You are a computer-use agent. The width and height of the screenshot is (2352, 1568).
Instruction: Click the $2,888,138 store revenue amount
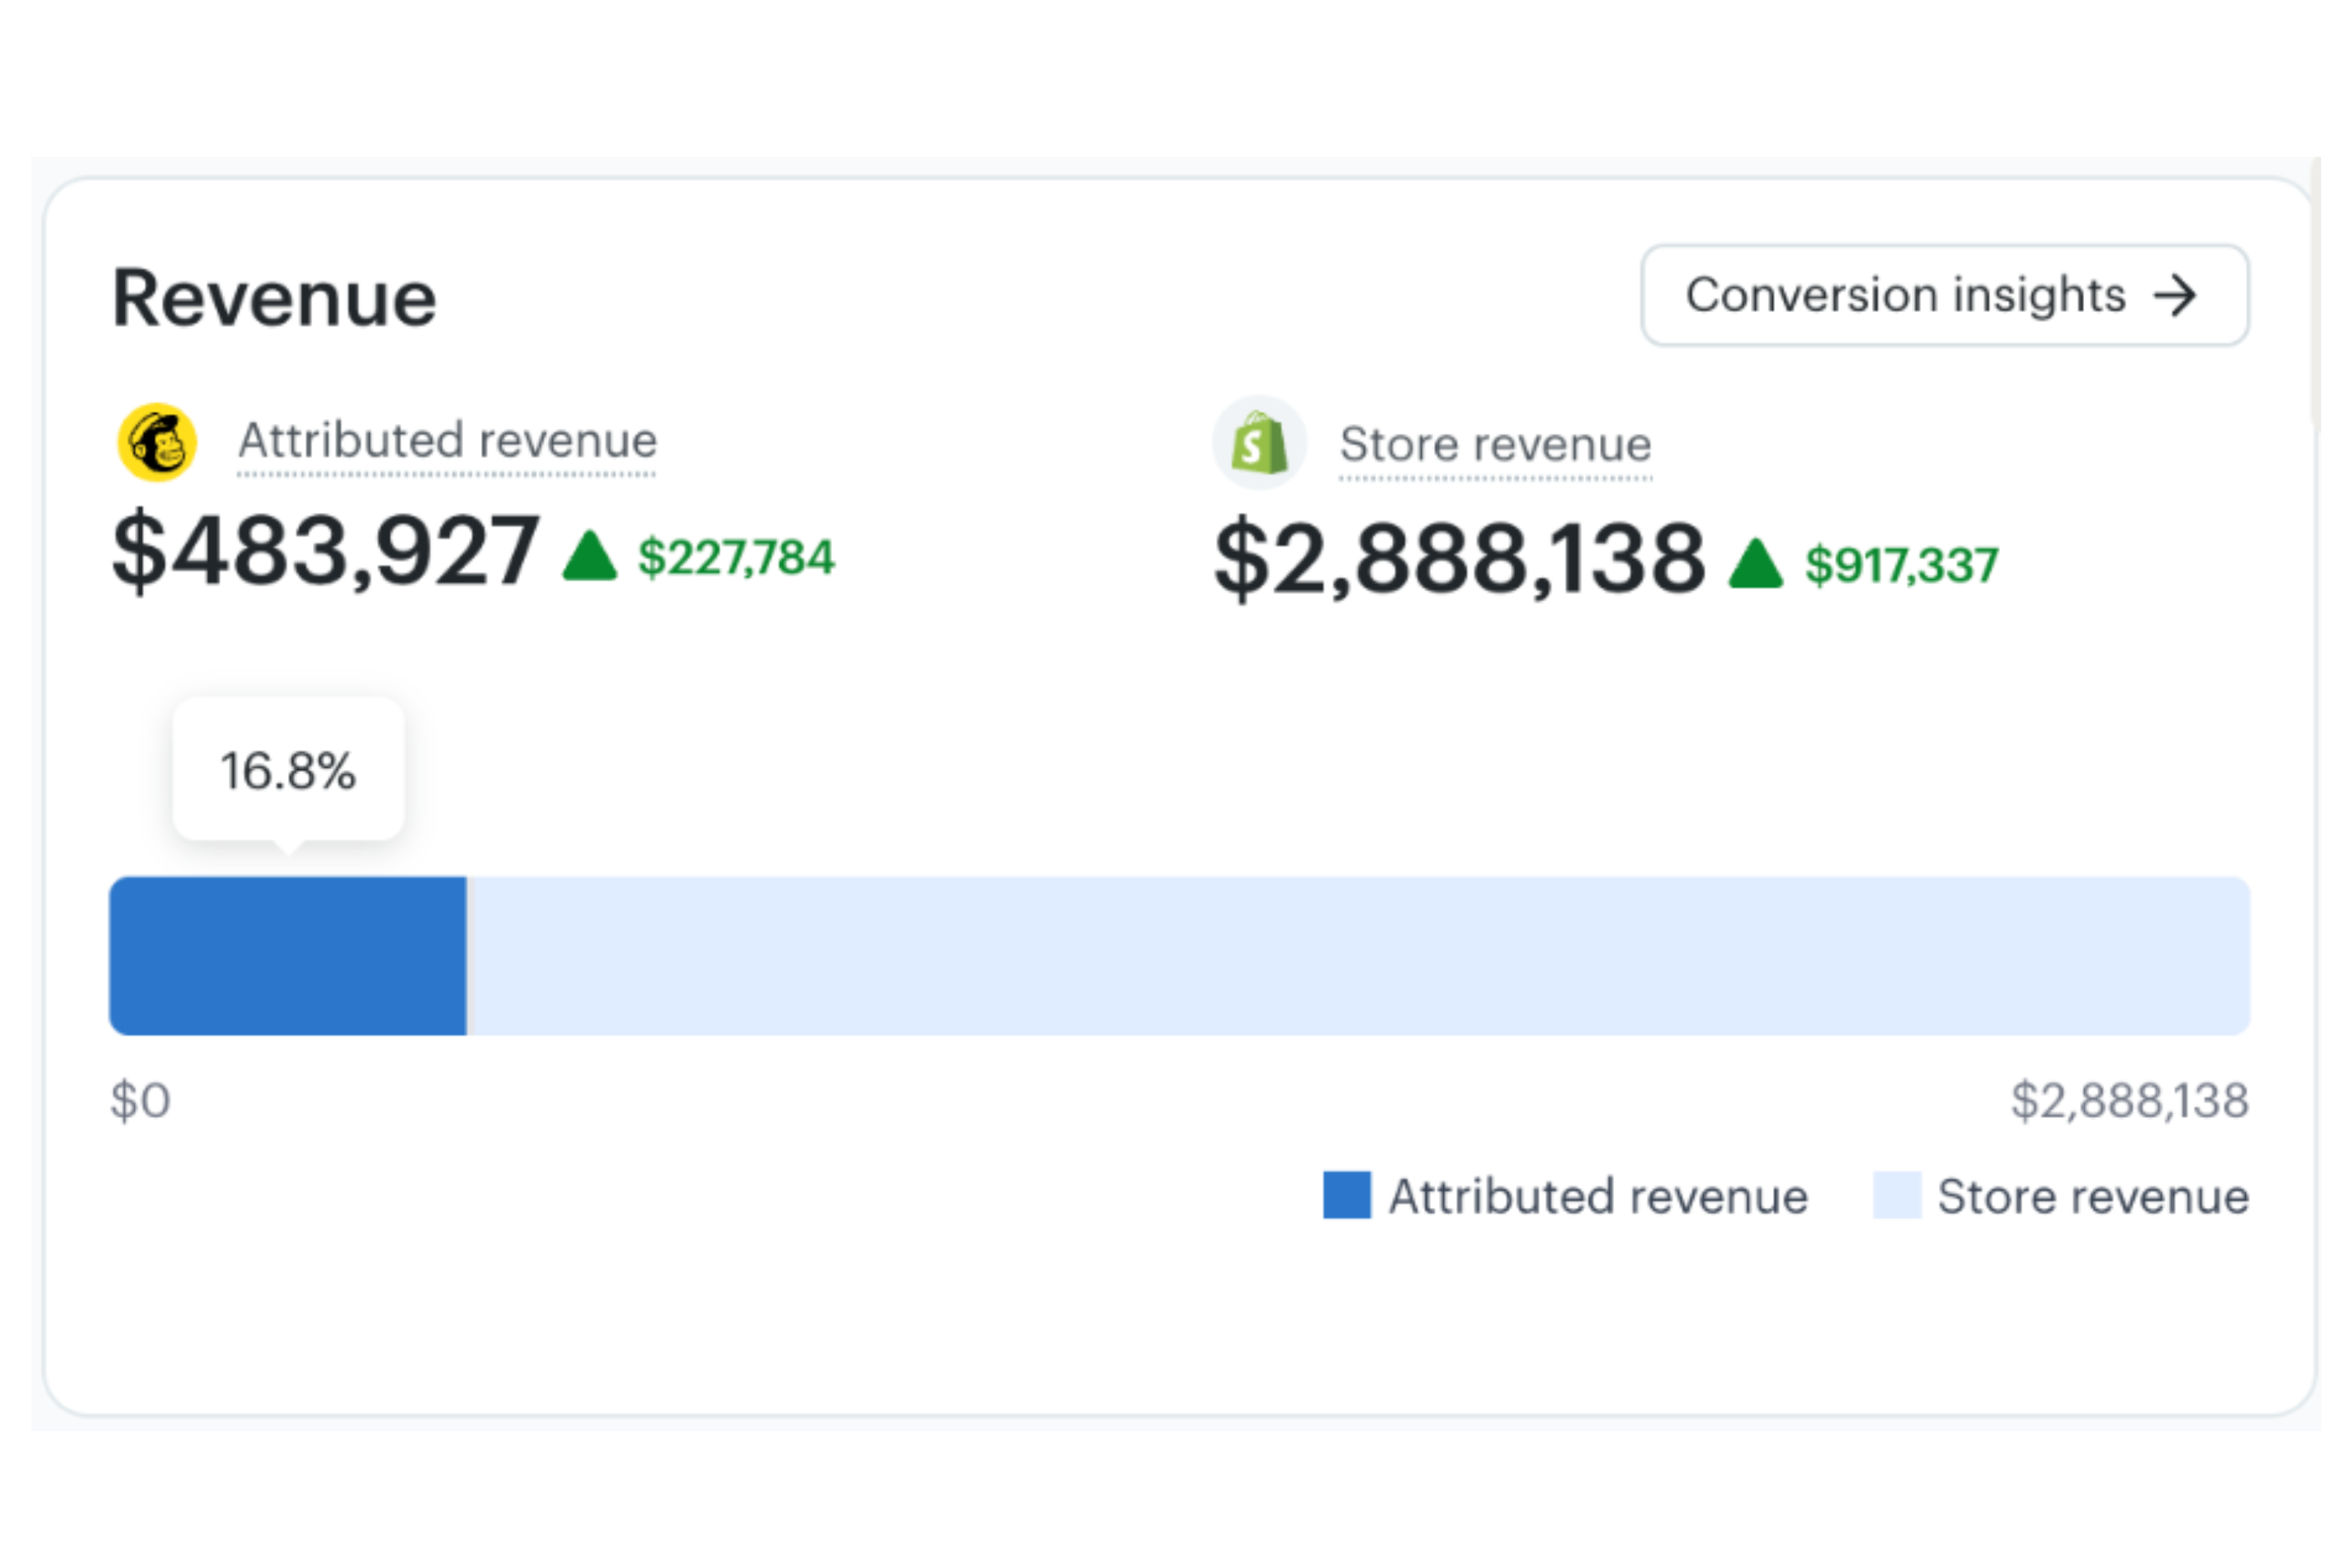pos(1459,558)
